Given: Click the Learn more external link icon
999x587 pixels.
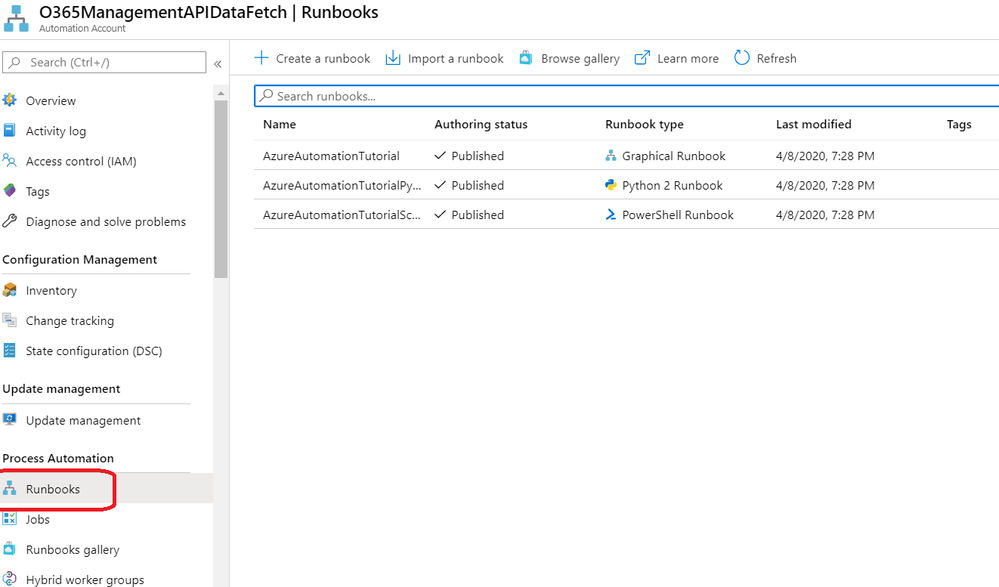Looking at the screenshot, I should point(642,58).
